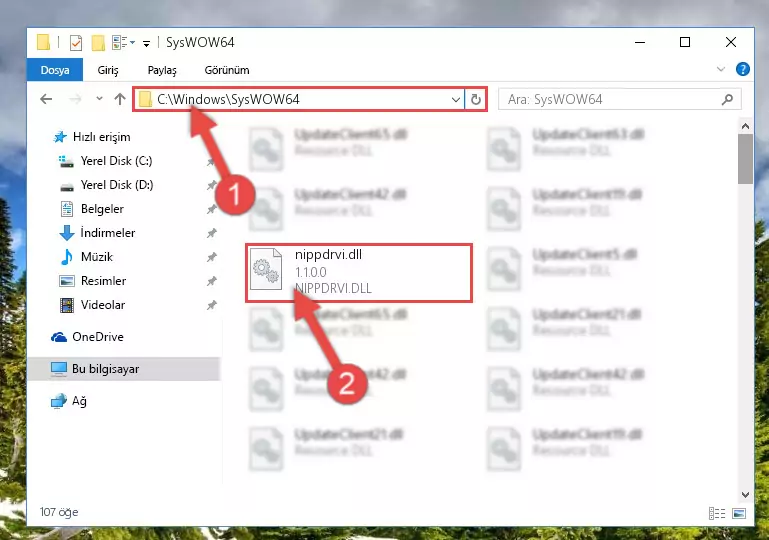Click the New Folder icon in quick access toolbar
Screen dimensions: 769x540
98,43
